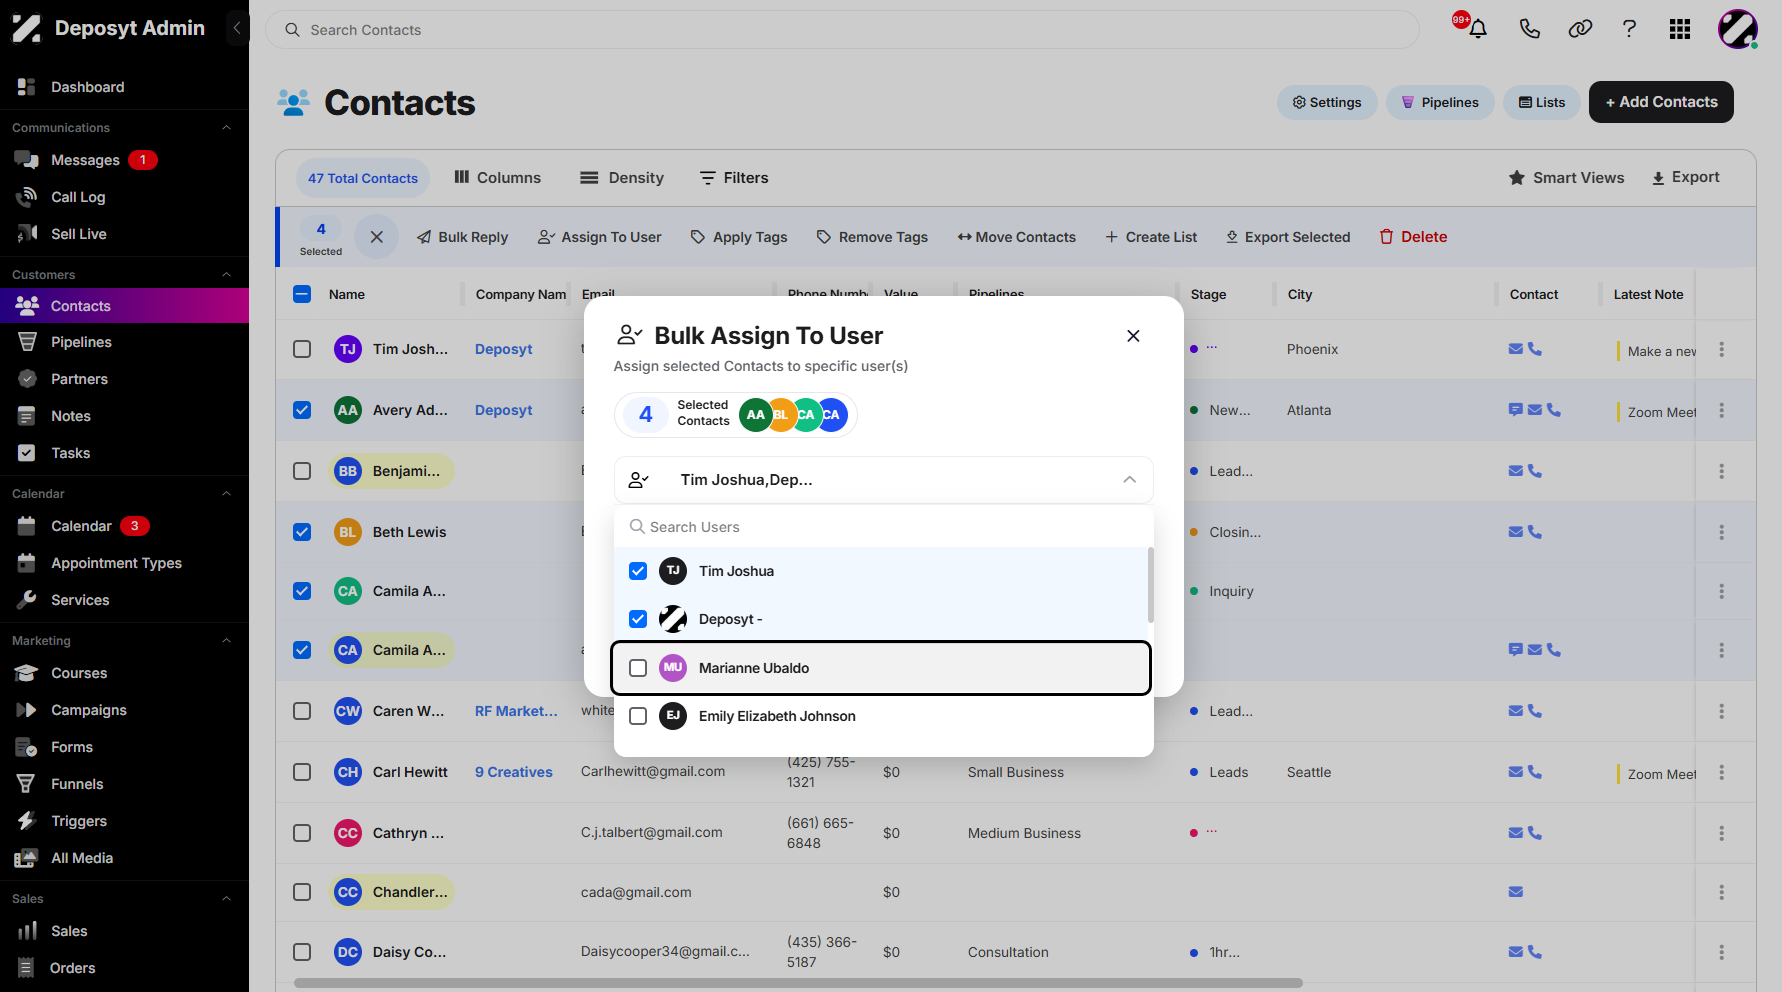The height and width of the screenshot is (992, 1782).
Task: Click the X icon to clear selection
Action: click(x=377, y=237)
